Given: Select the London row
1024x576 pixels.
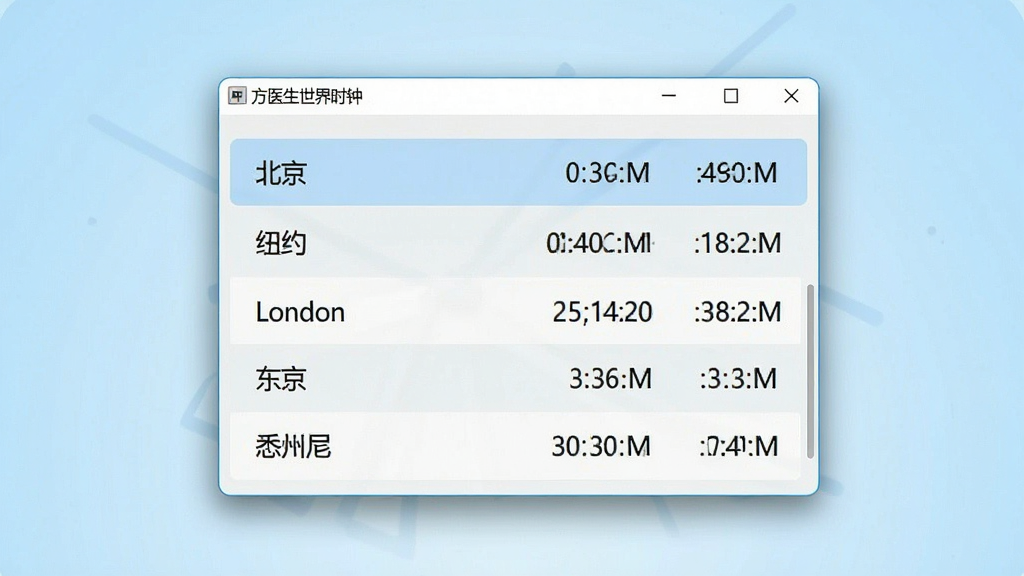Looking at the screenshot, I should pos(516,312).
